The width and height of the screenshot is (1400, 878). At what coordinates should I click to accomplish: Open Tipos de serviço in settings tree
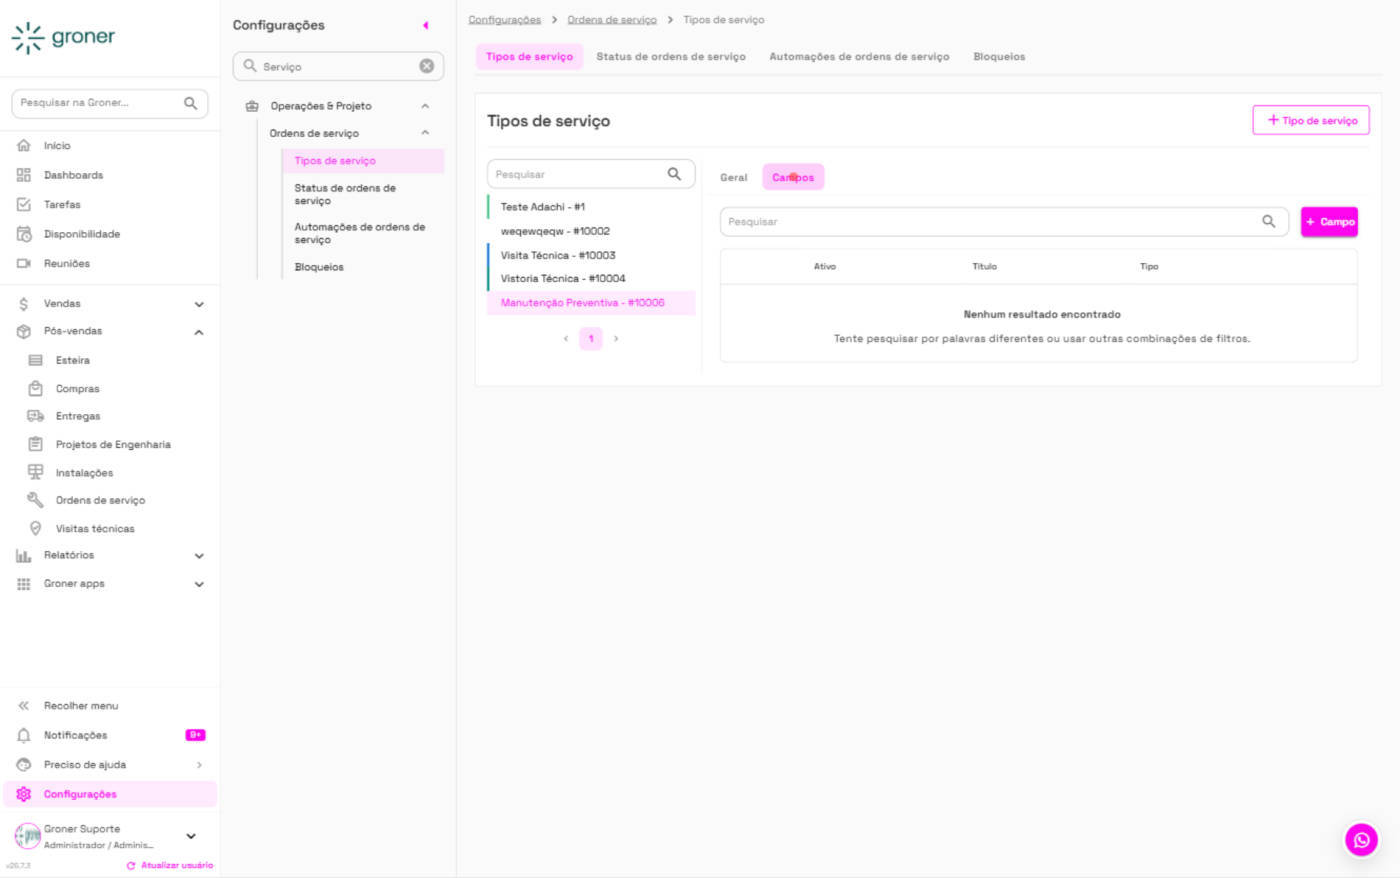click(363, 161)
